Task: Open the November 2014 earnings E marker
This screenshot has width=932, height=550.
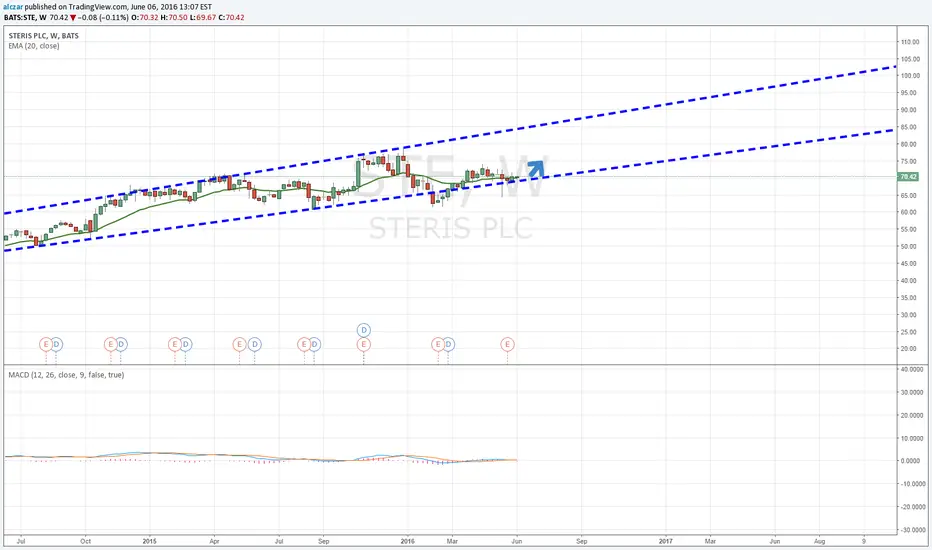Action: 110,344
